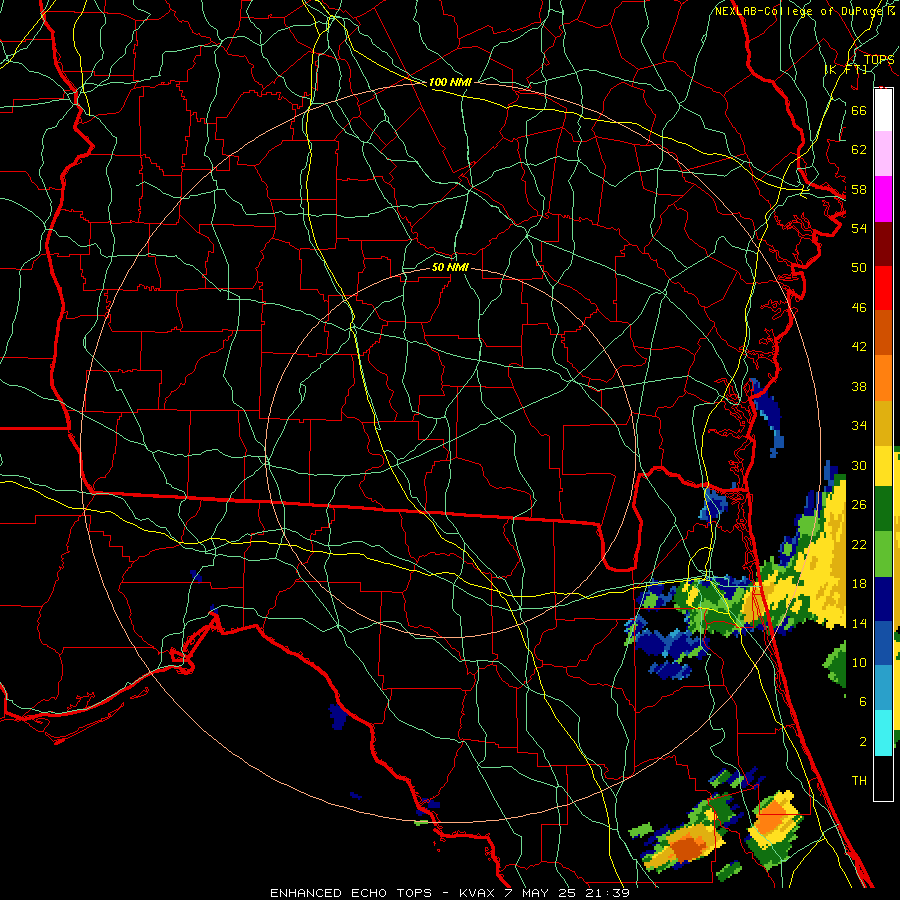Click the legend value '62'

click(859, 150)
